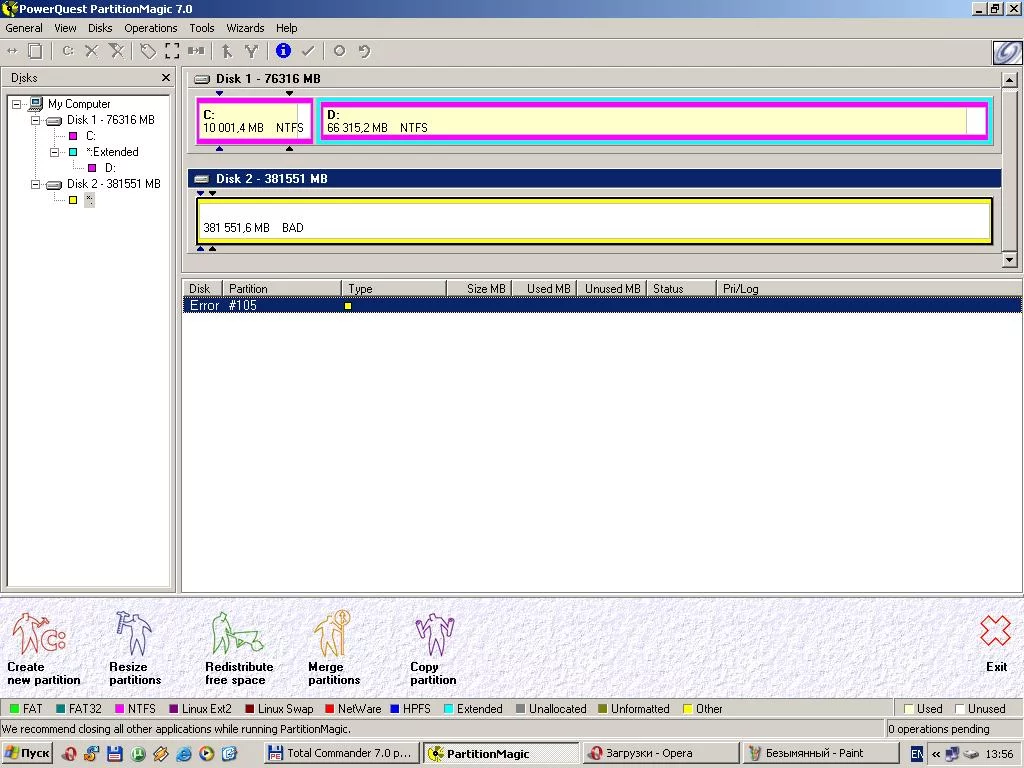Close the Disks side panel

[x=166, y=78]
